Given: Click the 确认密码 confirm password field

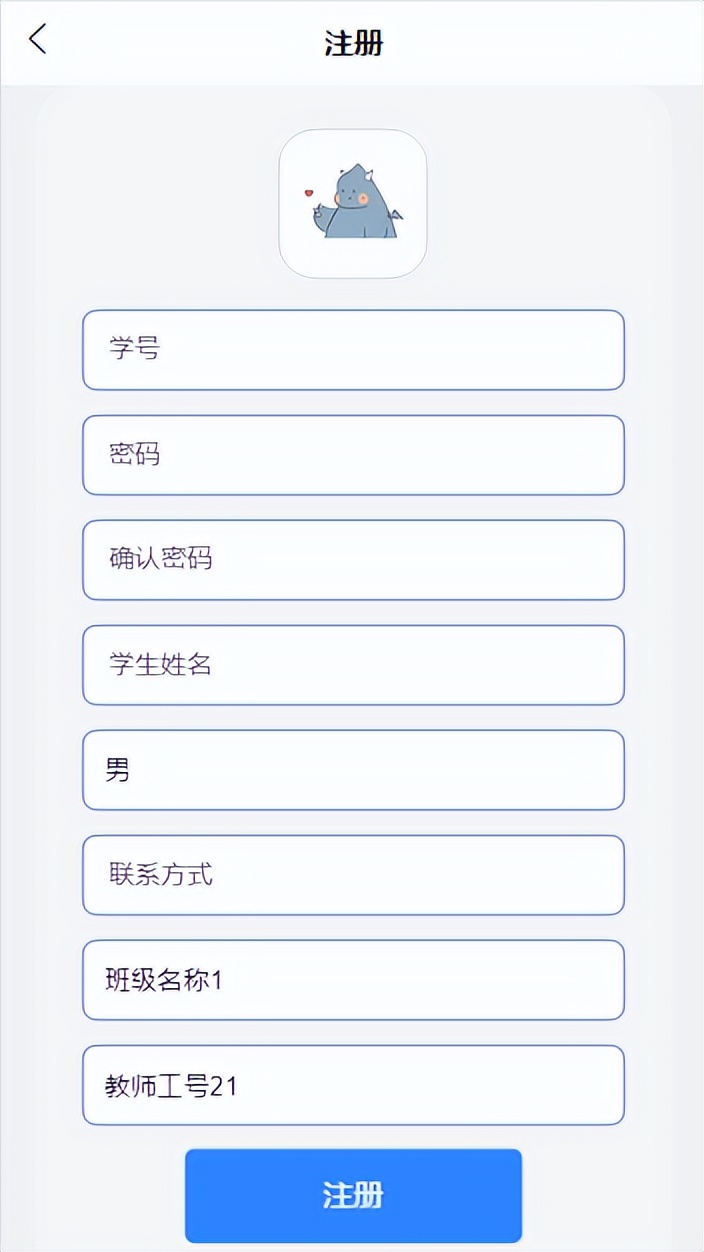Looking at the screenshot, I should (x=352, y=560).
